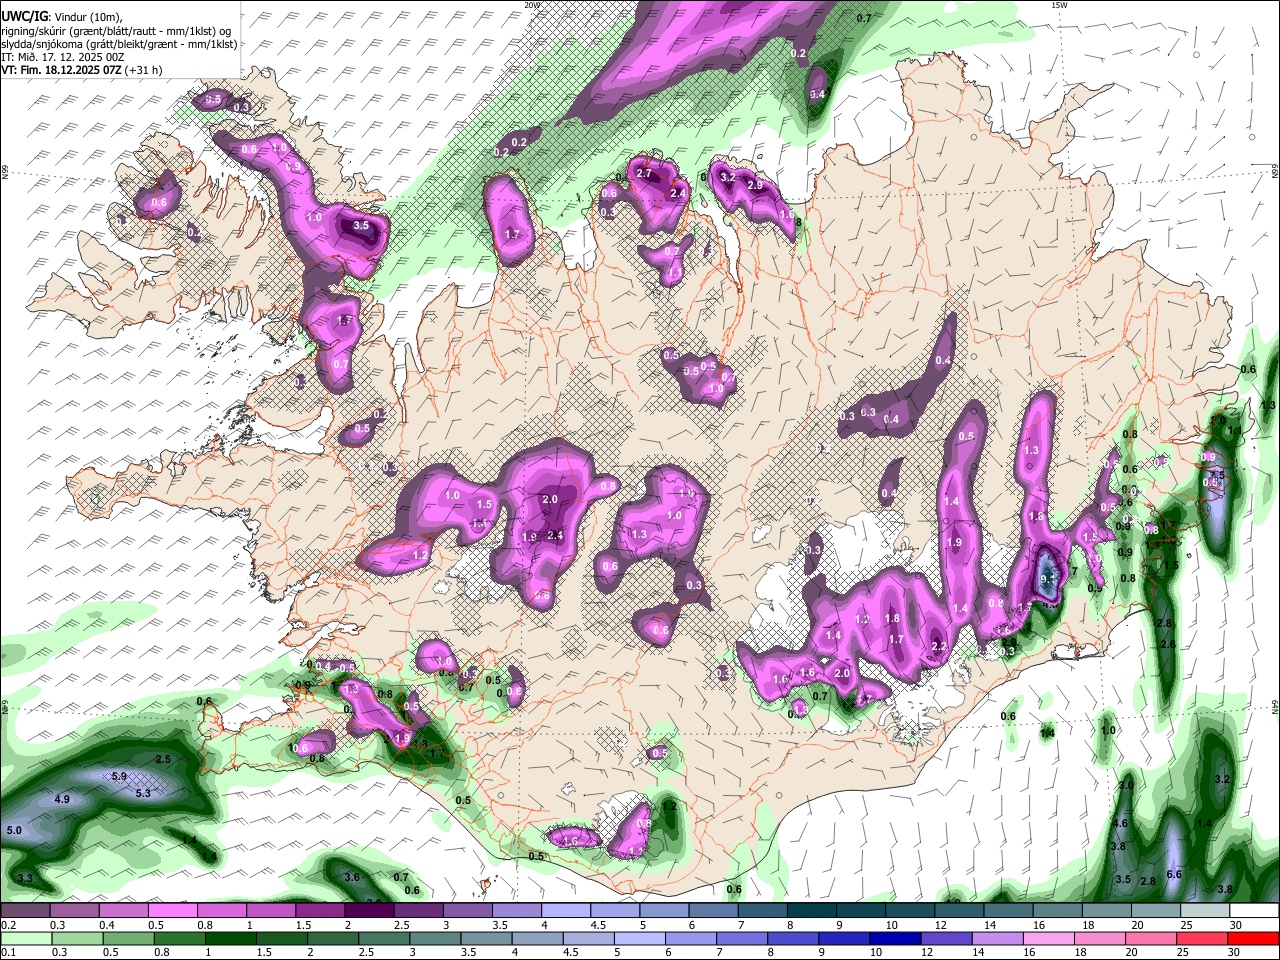Click the "4.6" rain value on the map
This screenshot has width=1280, height=960.
coord(1120,824)
